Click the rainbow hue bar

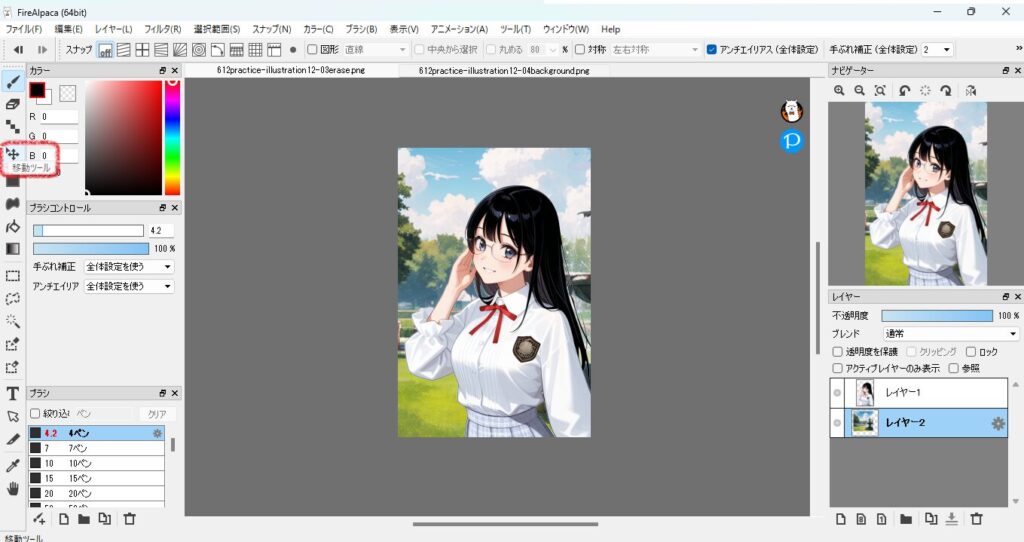172,138
